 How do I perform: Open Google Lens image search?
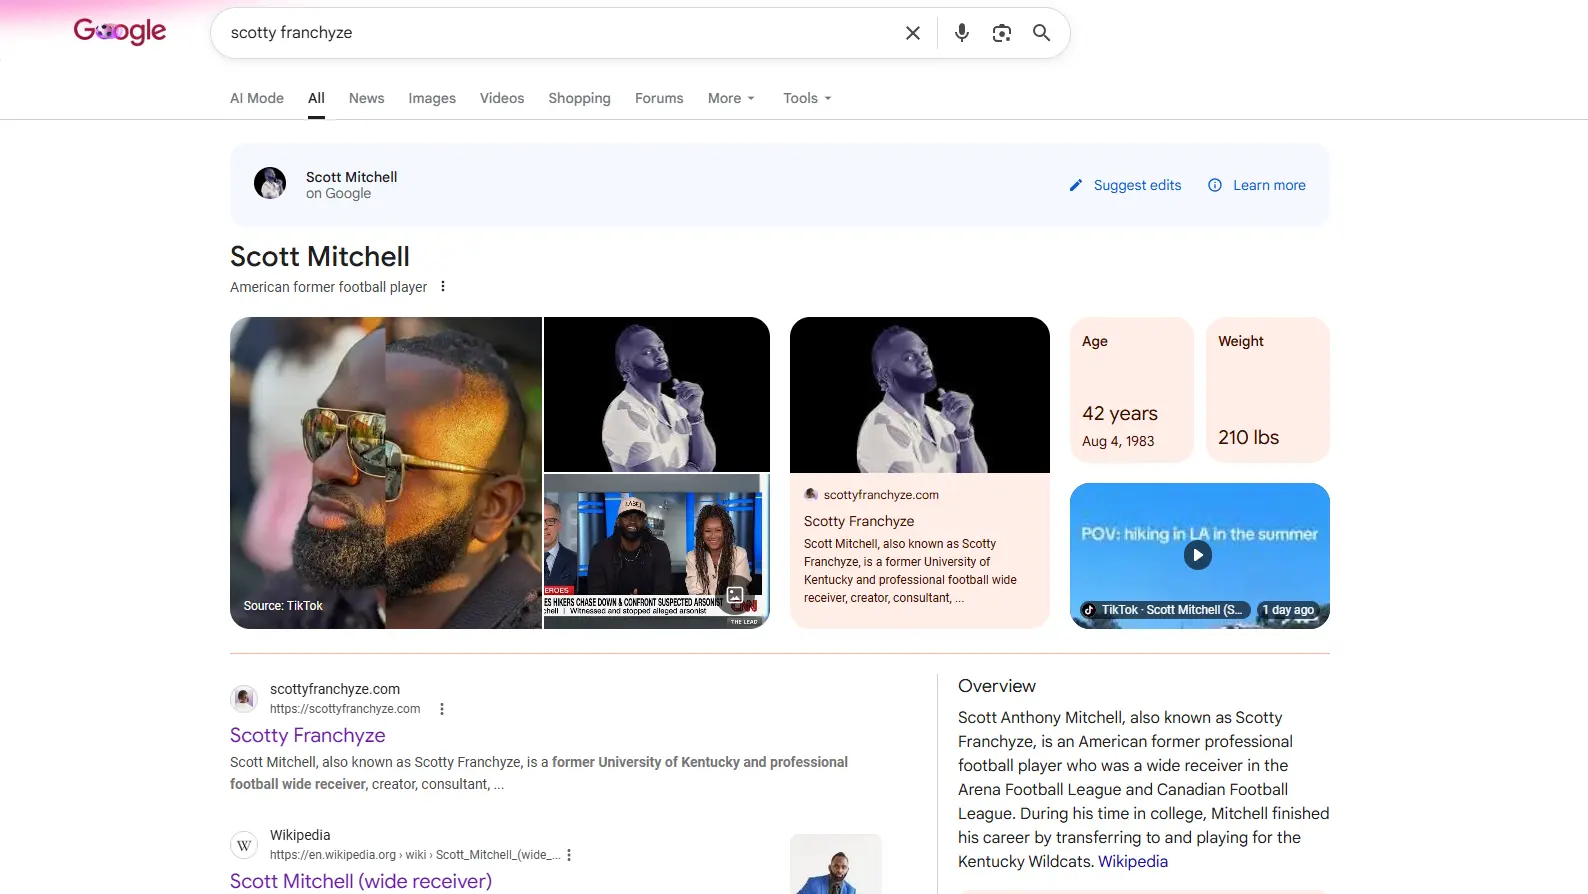1002,33
